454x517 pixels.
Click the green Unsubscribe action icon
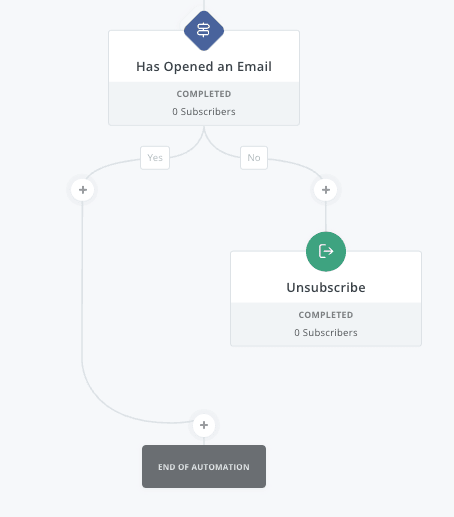tap(326, 251)
